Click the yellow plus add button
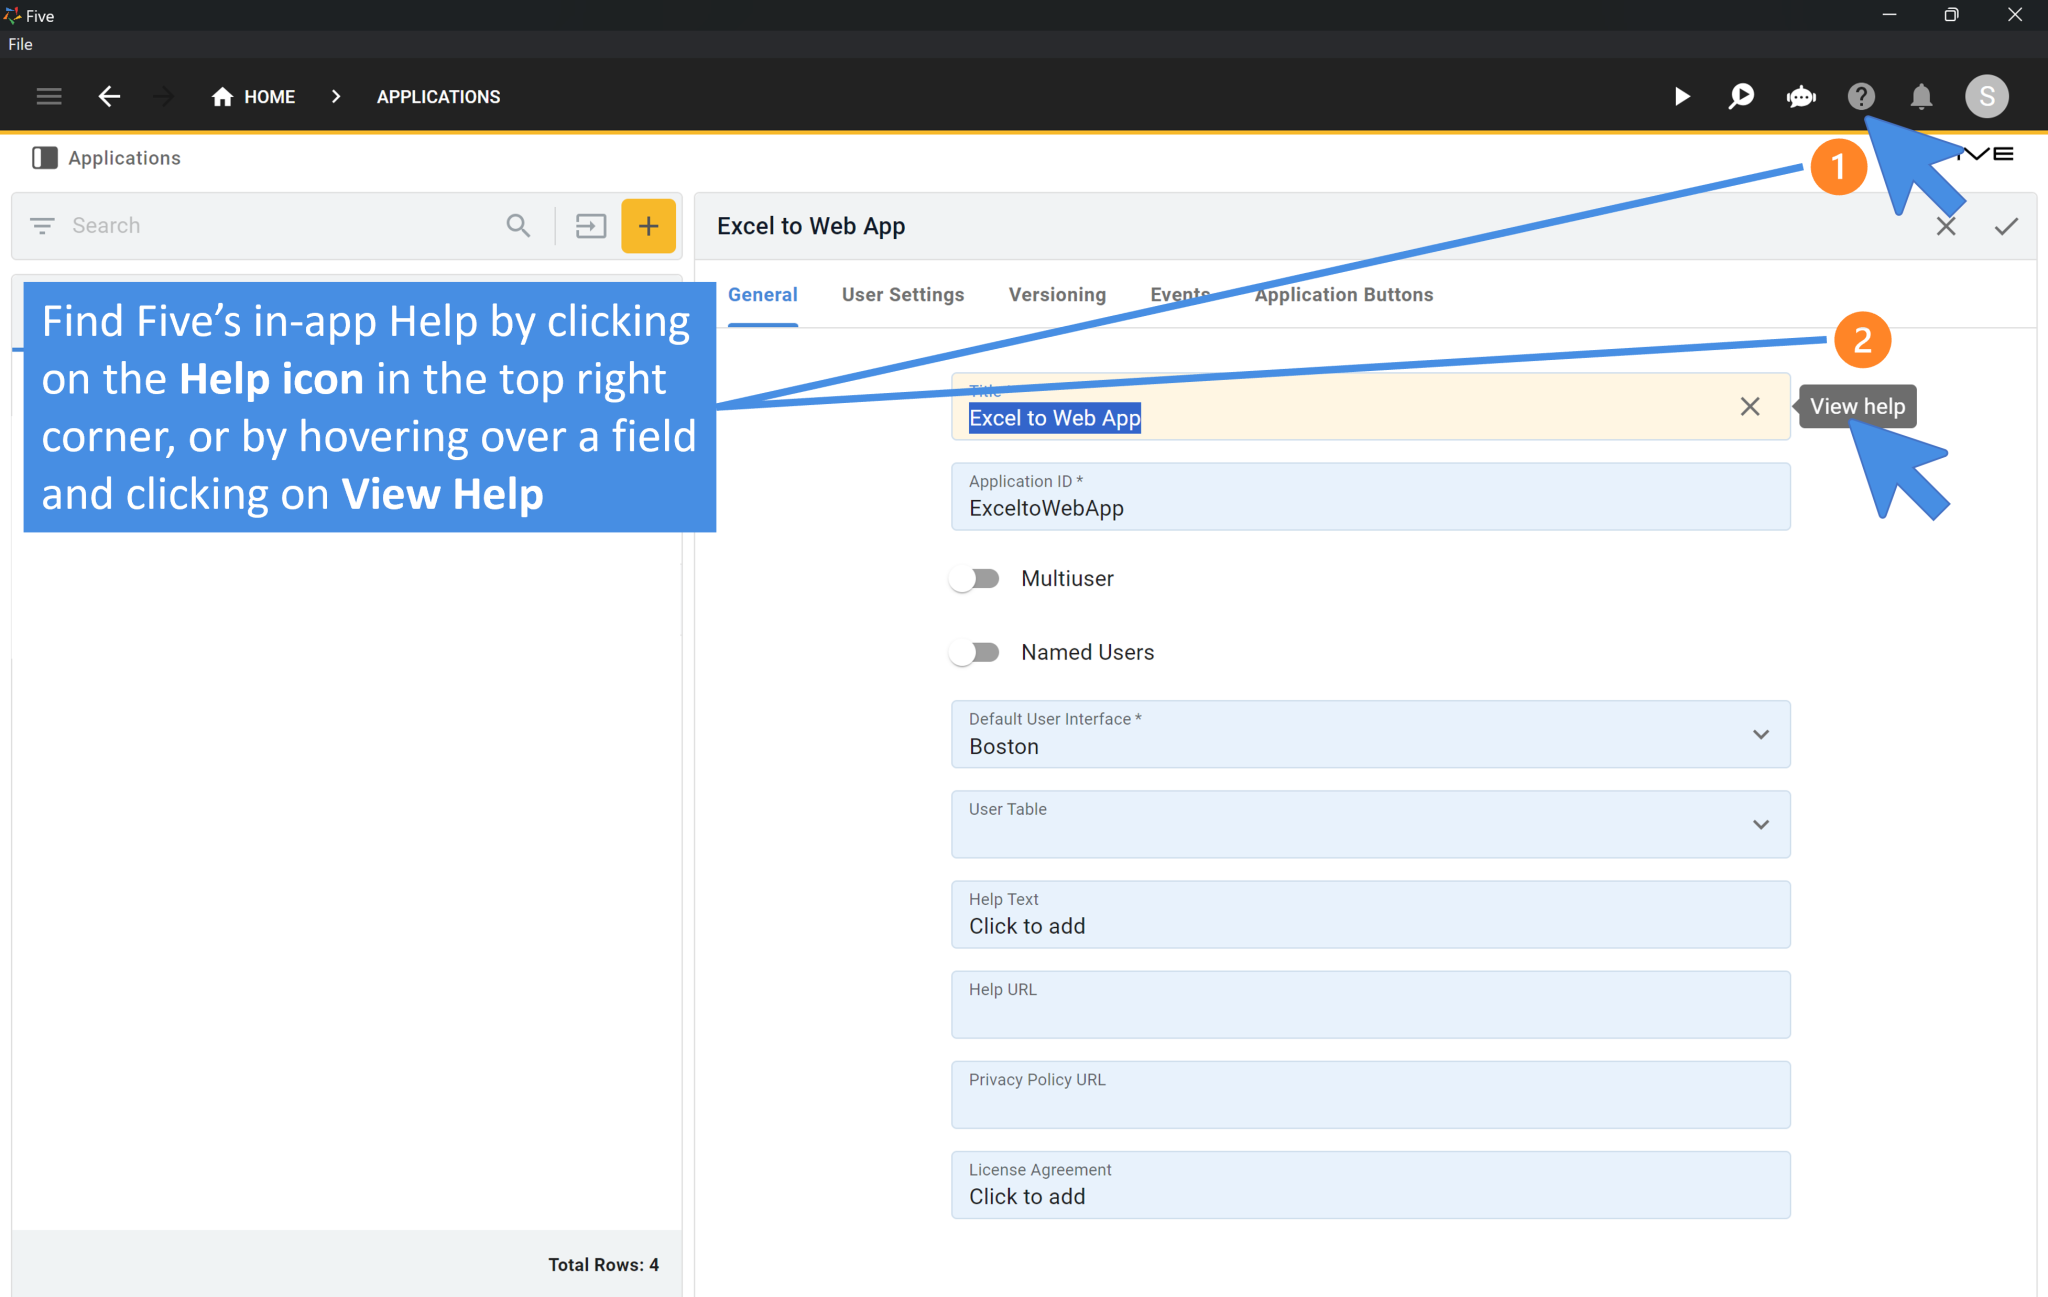Viewport: 2048px width, 1297px height. pyautogui.click(x=648, y=226)
